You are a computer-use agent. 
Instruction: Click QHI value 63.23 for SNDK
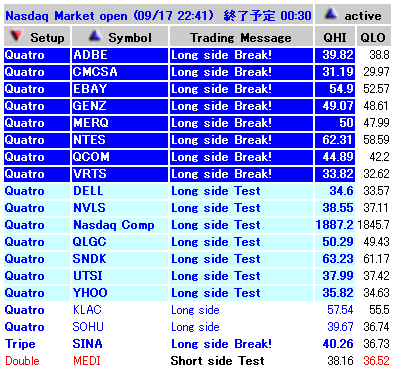click(335, 259)
